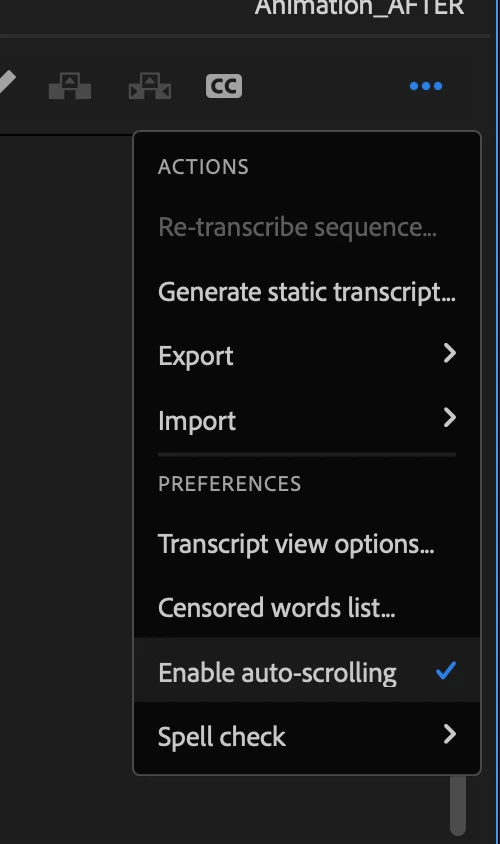The height and width of the screenshot is (844, 500).
Task: Select Generate static transcript menu entry
Action: pyautogui.click(x=307, y=292)
